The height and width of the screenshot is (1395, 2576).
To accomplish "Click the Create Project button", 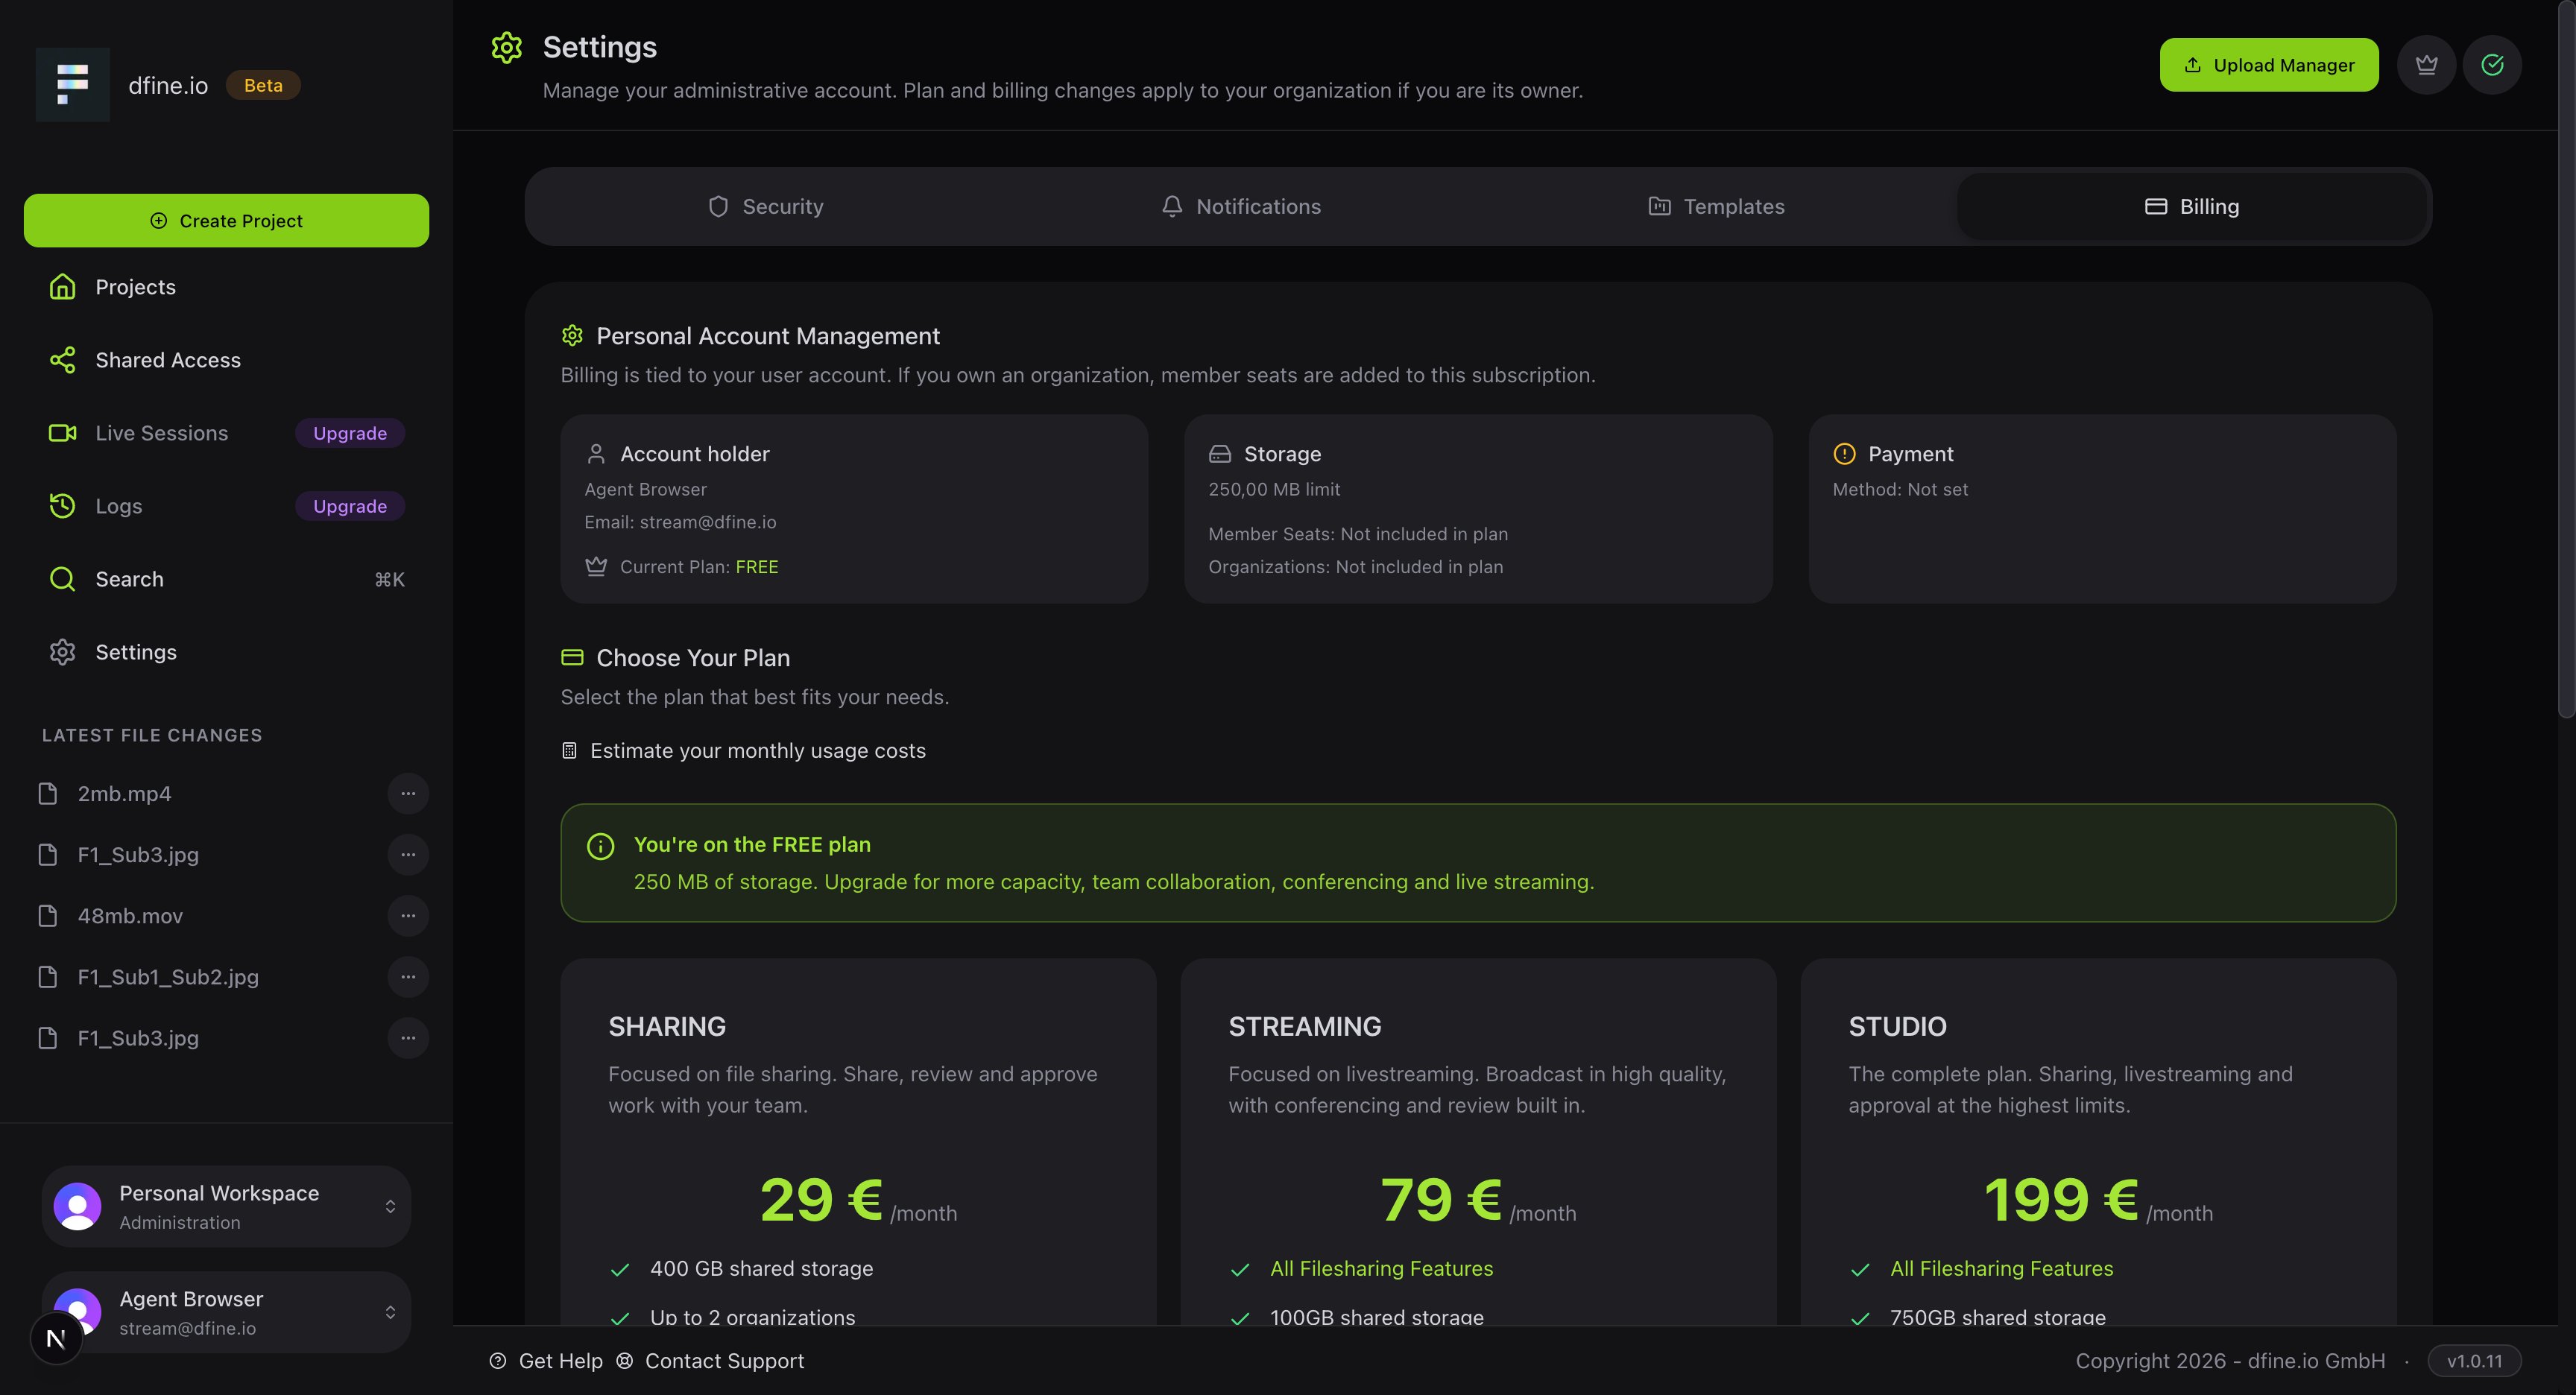I will (226, 220).
